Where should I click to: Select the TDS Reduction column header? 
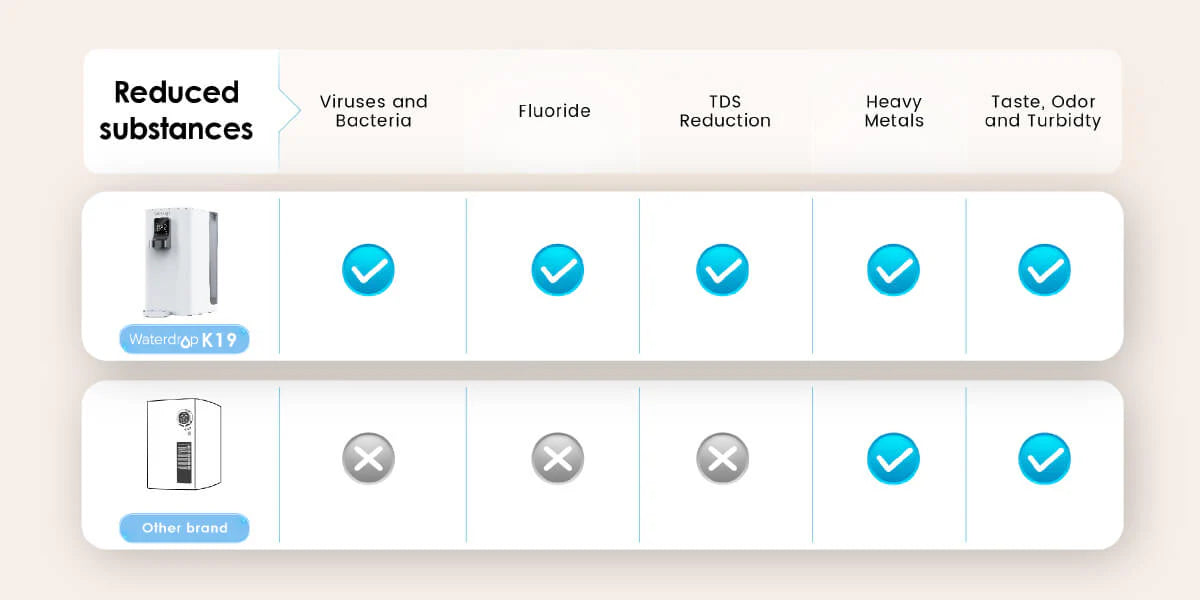[x=725, y=111]
